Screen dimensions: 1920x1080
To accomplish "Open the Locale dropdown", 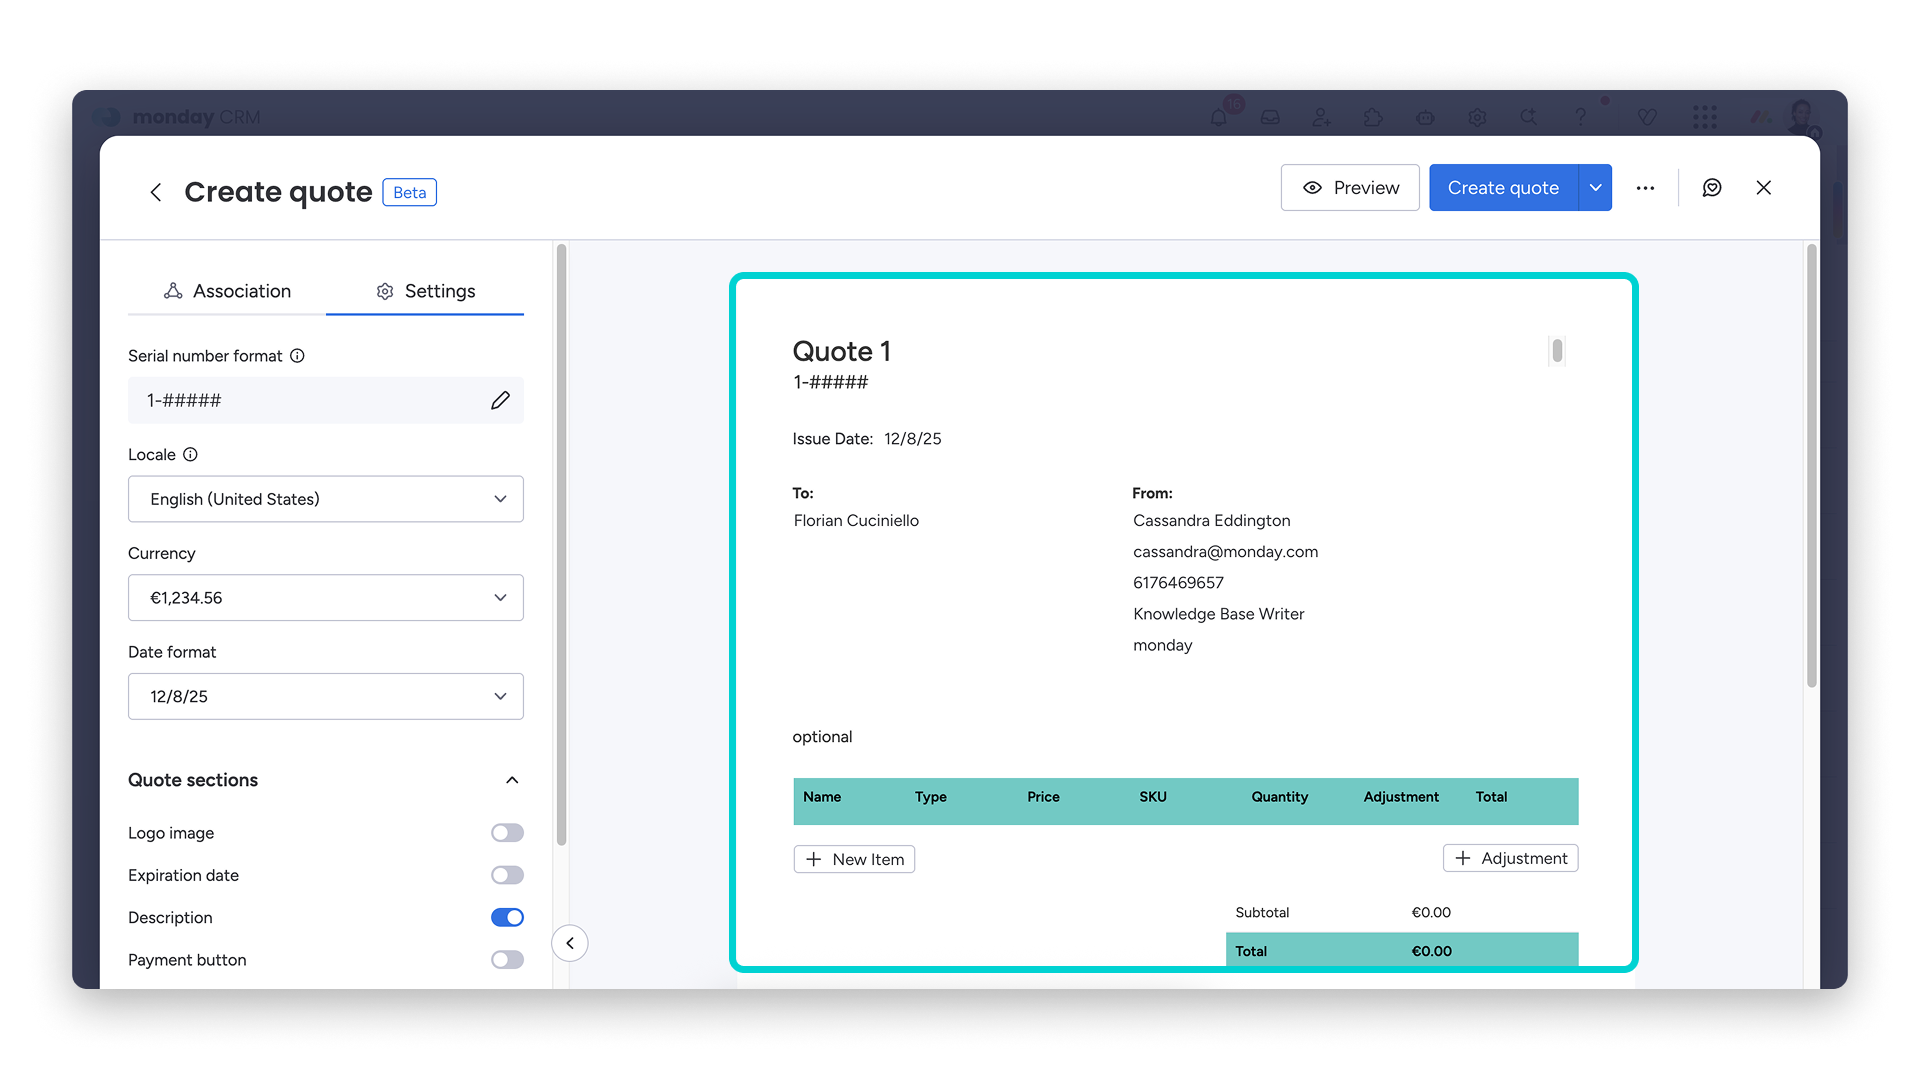I will 326,499.
